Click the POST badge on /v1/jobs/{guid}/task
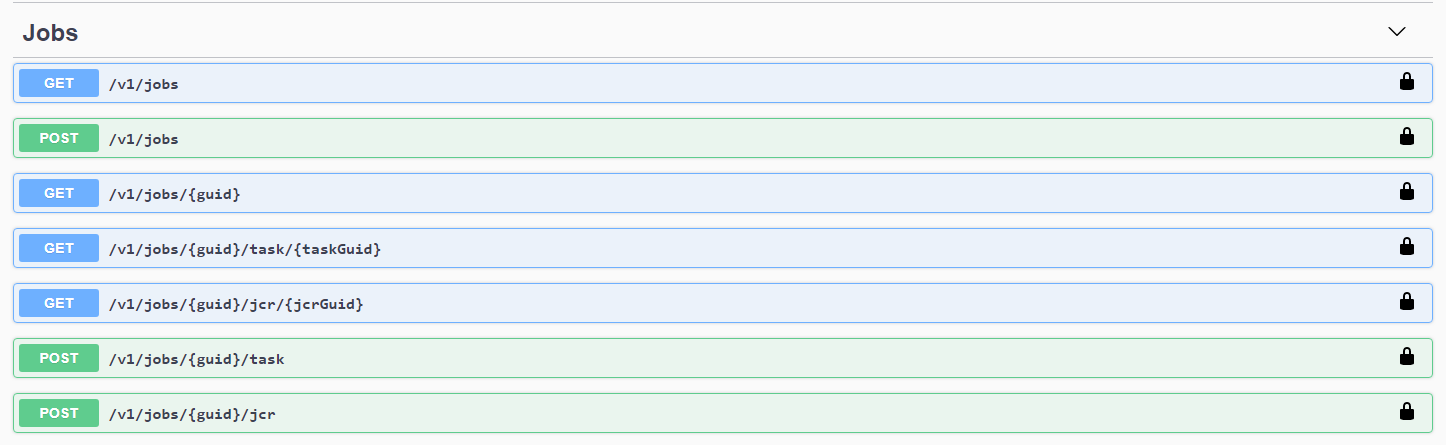The width and height of the screenshot is (1446, 445). tap(59, 358)
